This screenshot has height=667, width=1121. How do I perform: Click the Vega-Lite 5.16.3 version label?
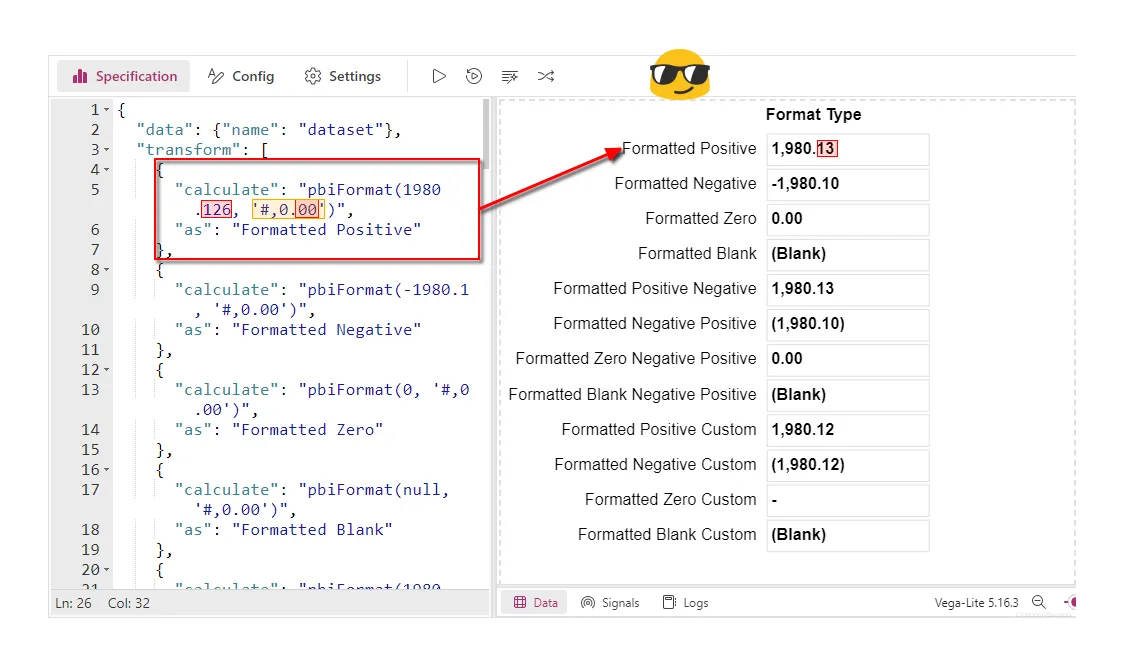pos(976,602)
